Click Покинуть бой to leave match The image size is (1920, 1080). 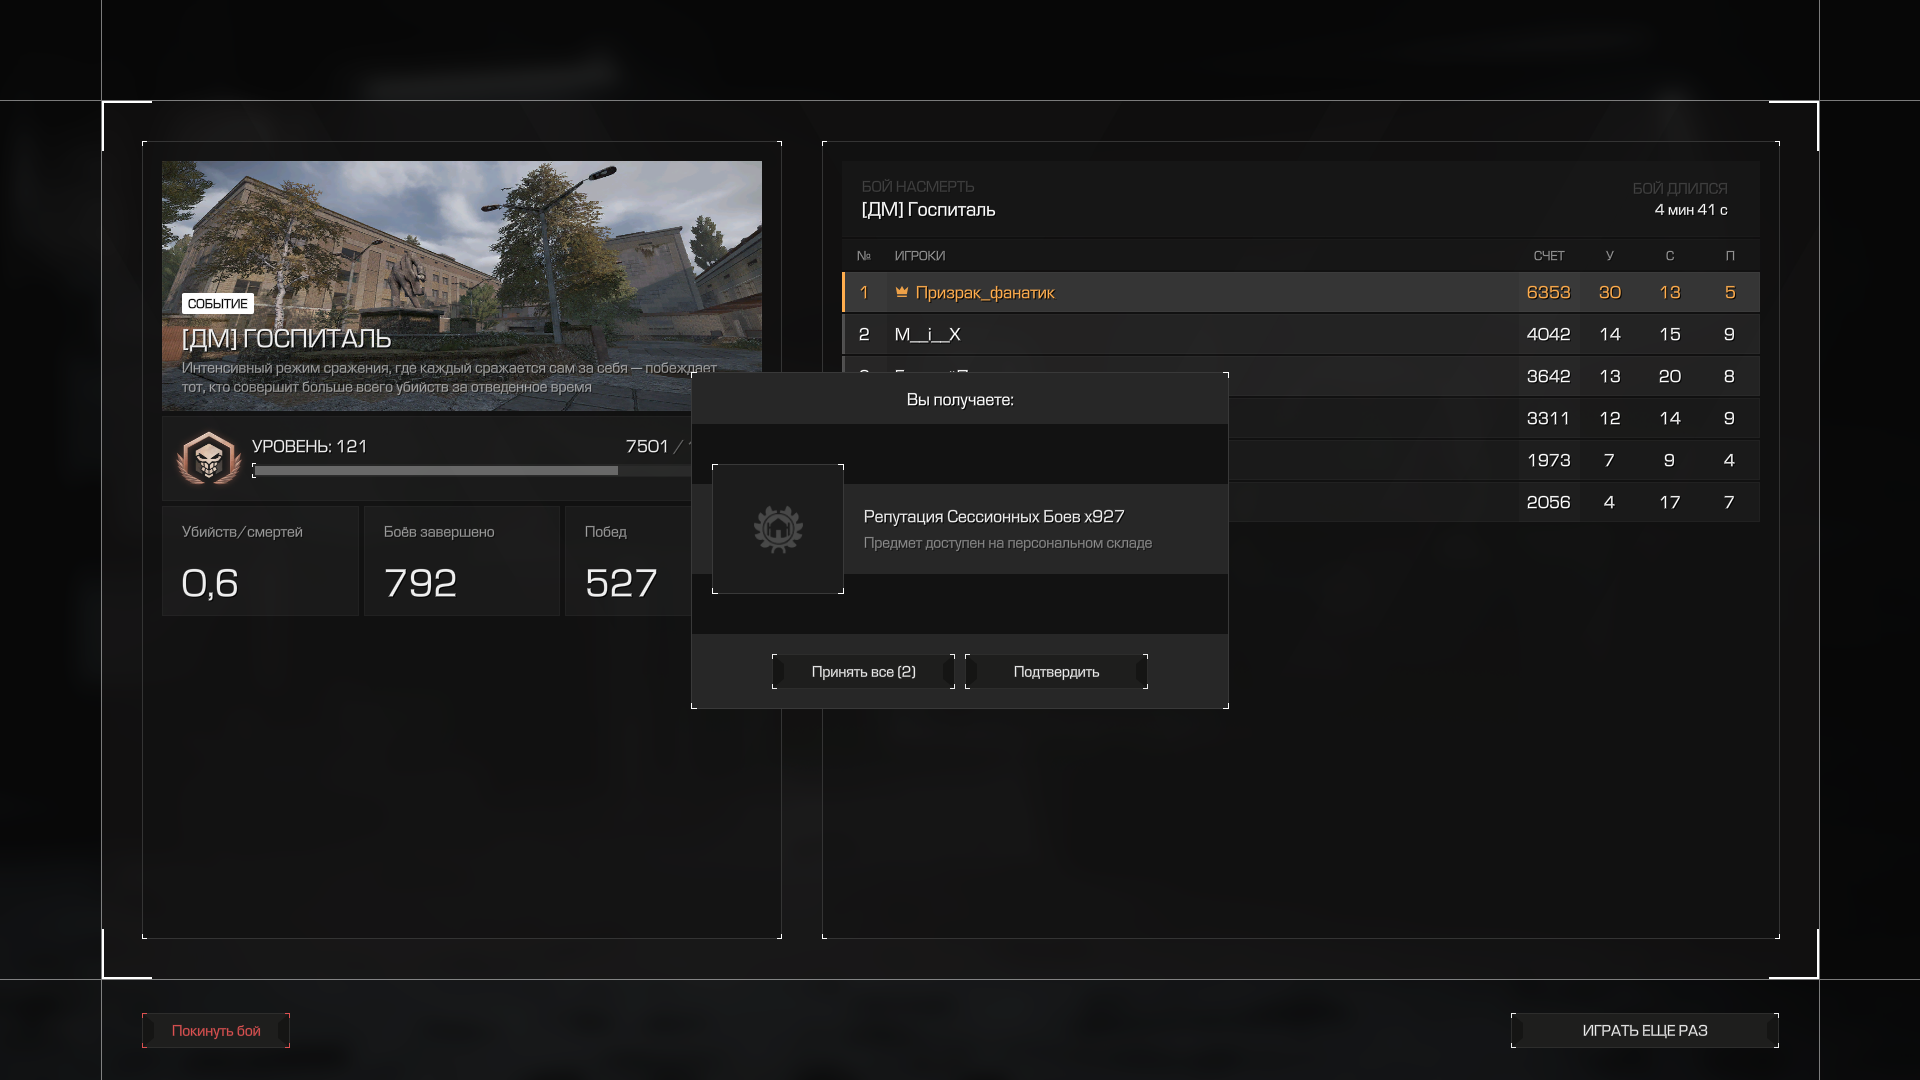coord(216,1030)
